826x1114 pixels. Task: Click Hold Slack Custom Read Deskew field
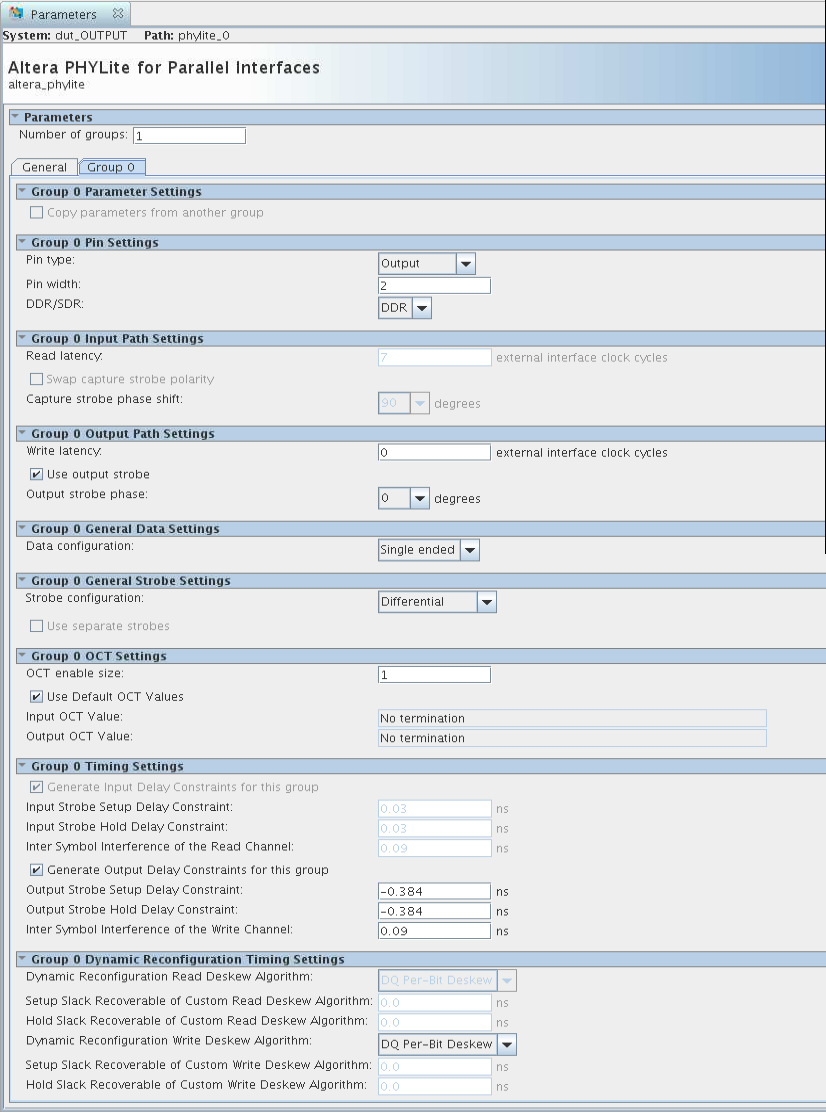(434, 1022)
